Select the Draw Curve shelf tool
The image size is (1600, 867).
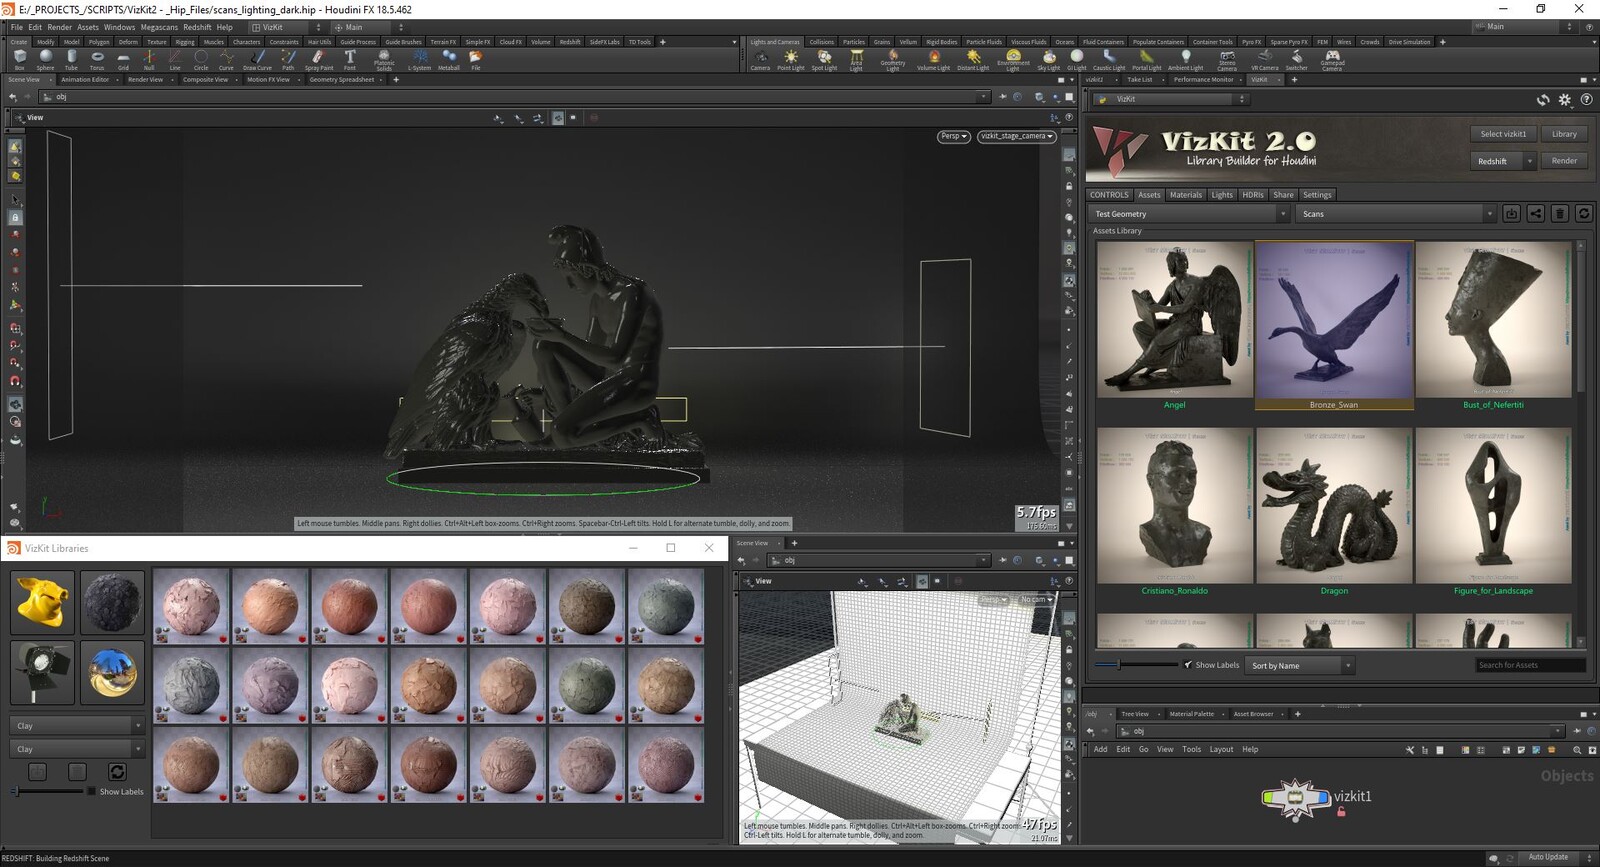pos(257,60)
